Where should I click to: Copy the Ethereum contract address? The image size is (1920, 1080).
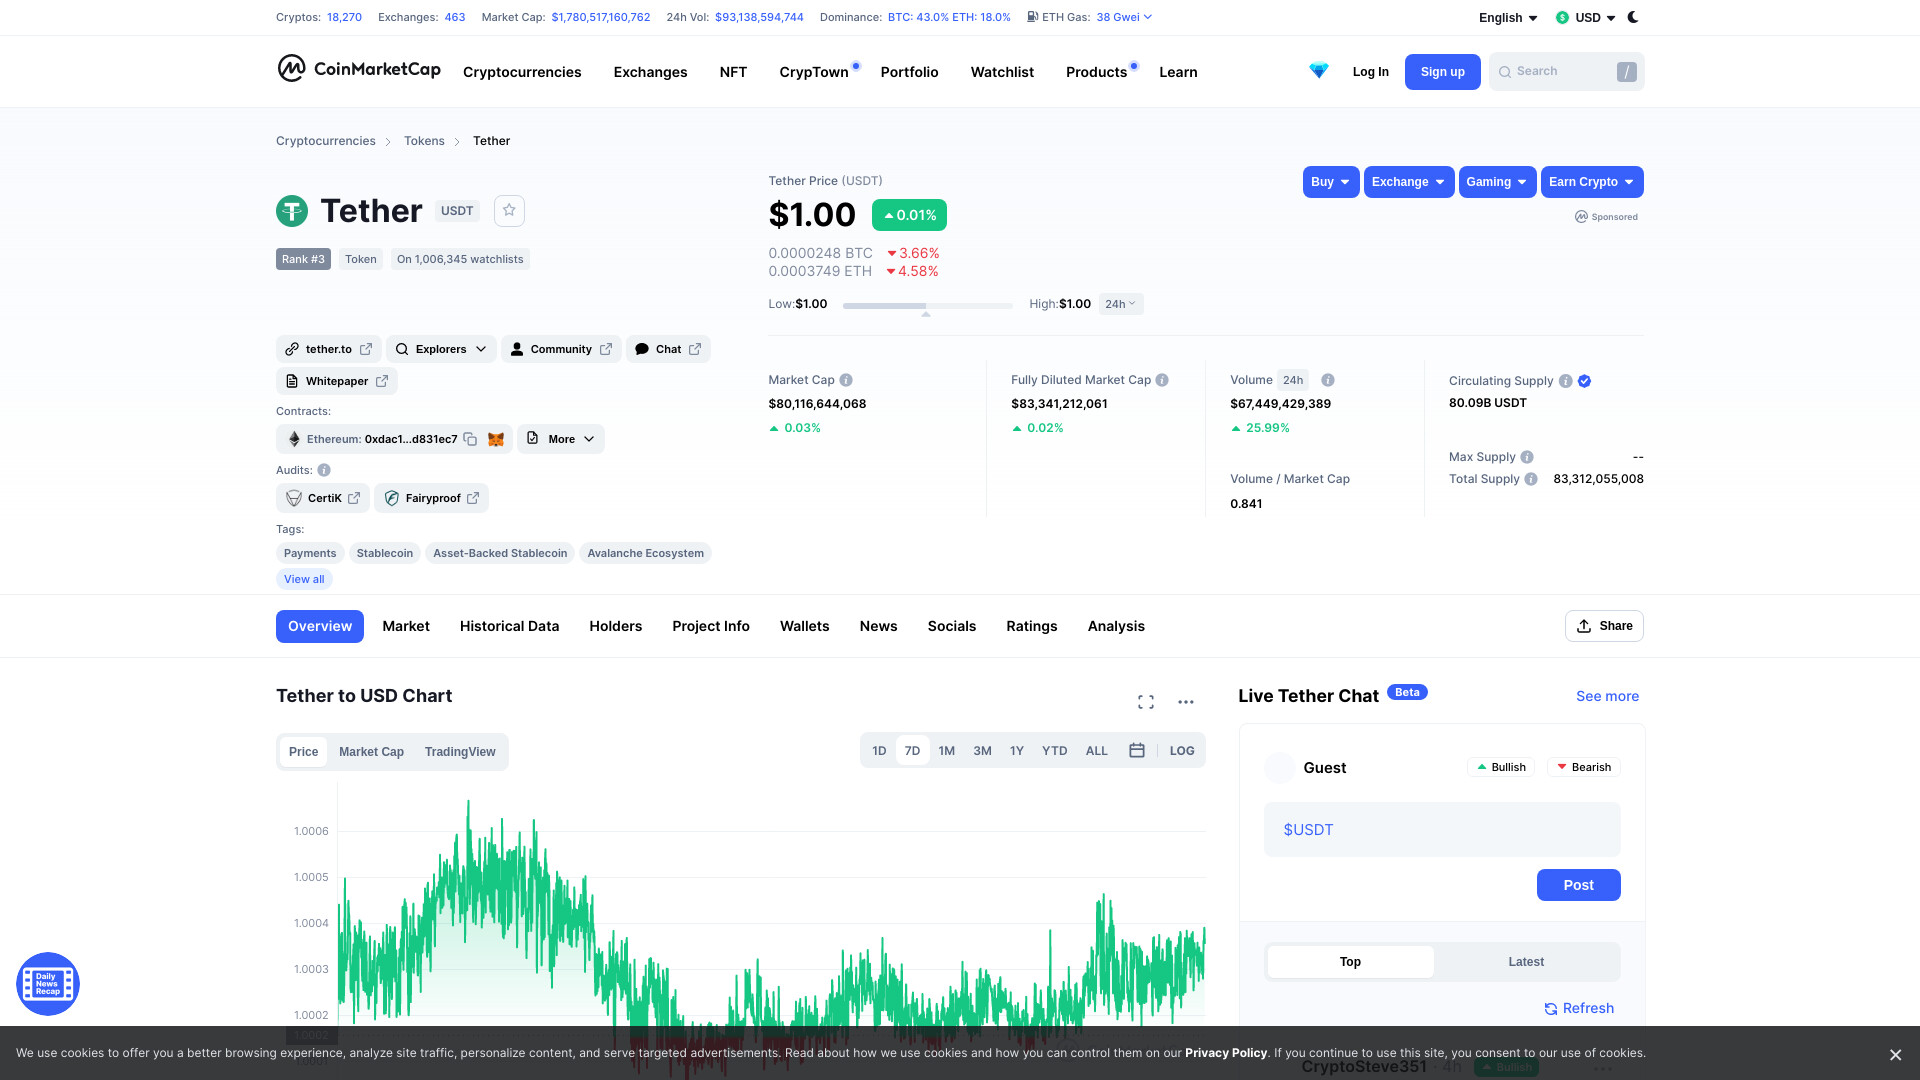[x=470, y=439]
